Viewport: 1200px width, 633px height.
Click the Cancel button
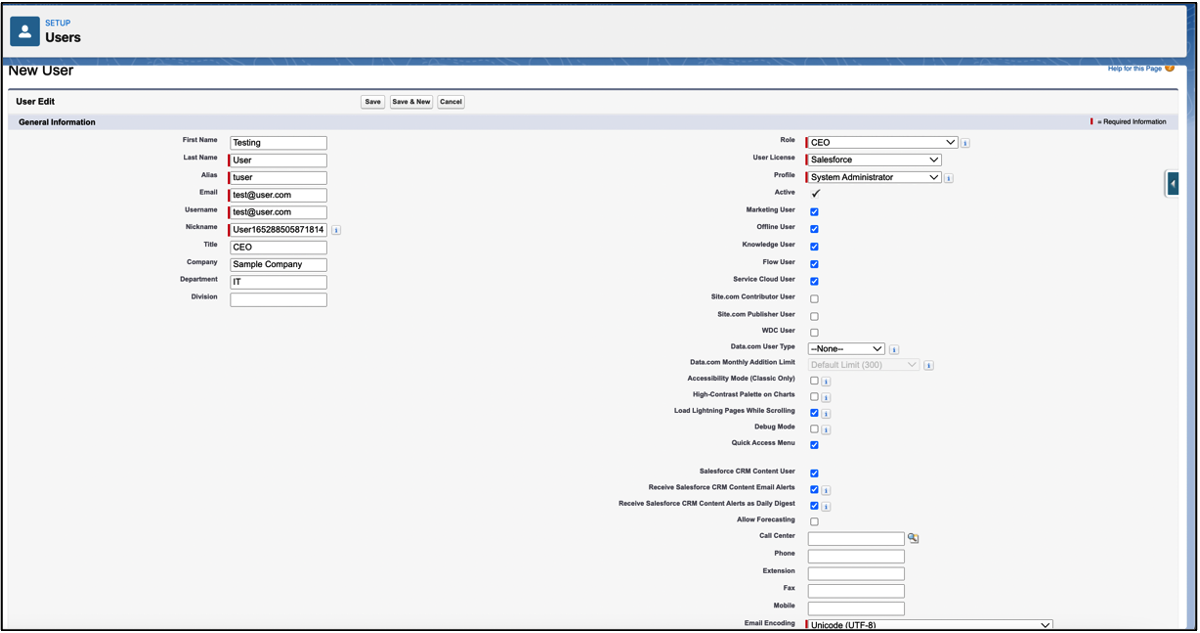pyautogui.click(x=451, y=102)
